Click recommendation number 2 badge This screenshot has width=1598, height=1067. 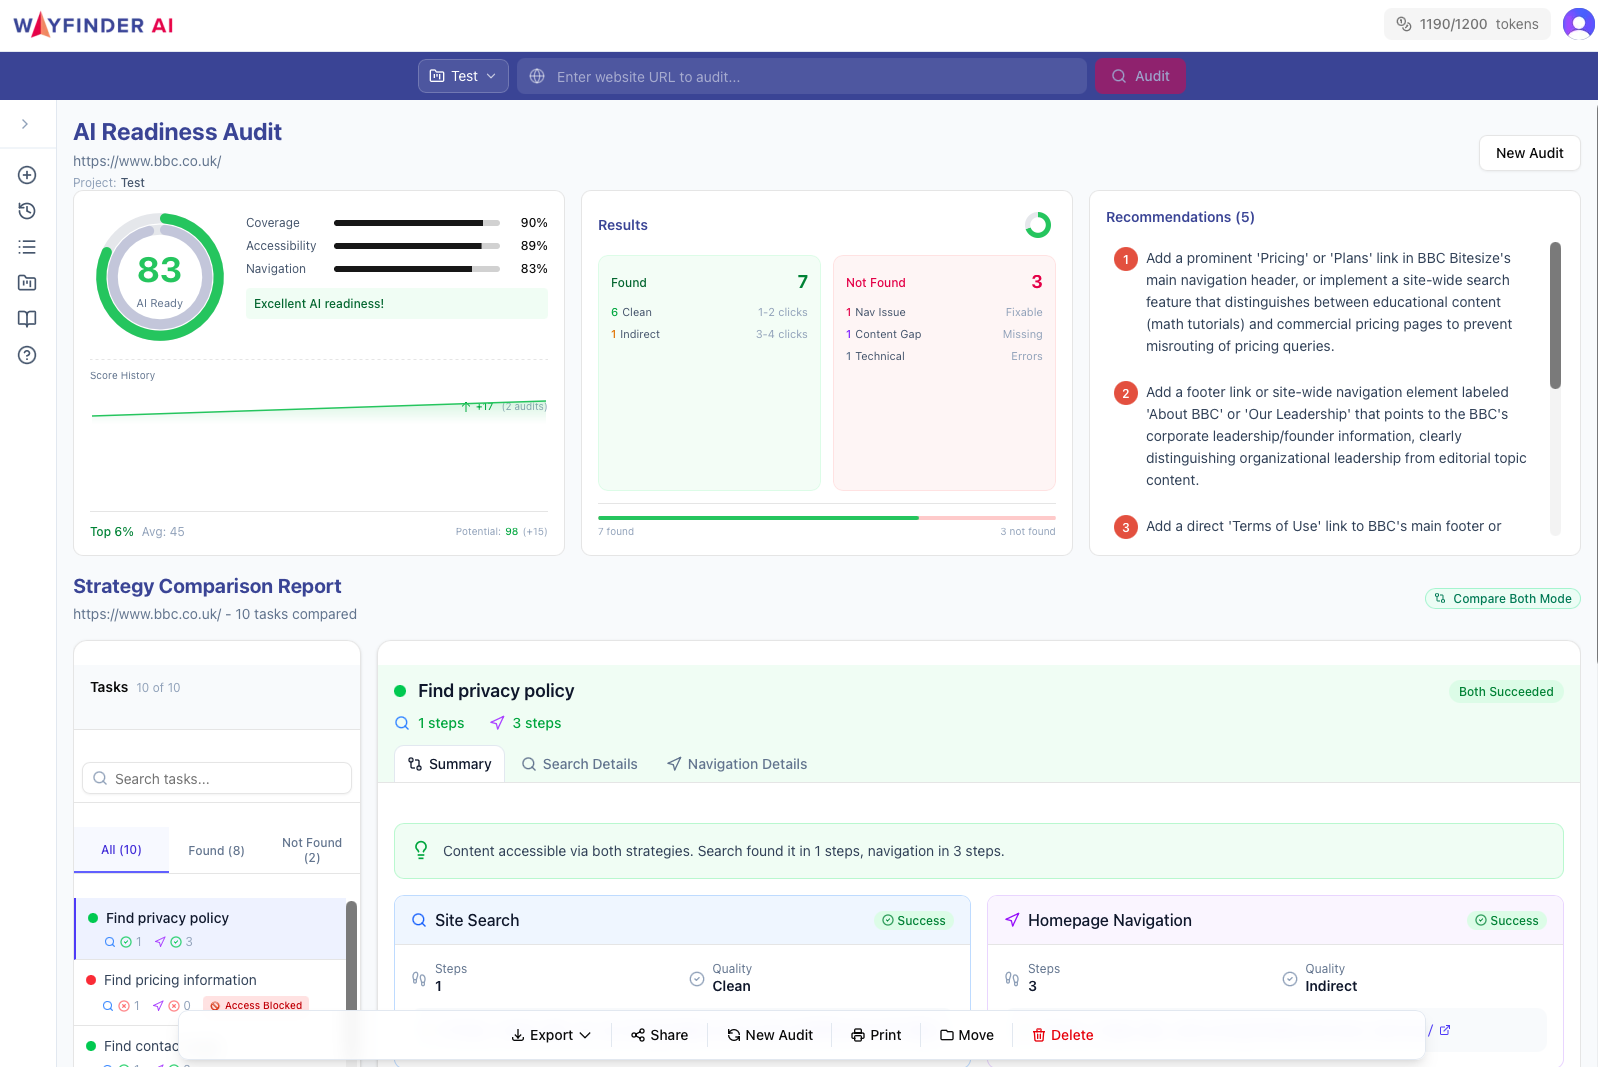[1126, 393]
